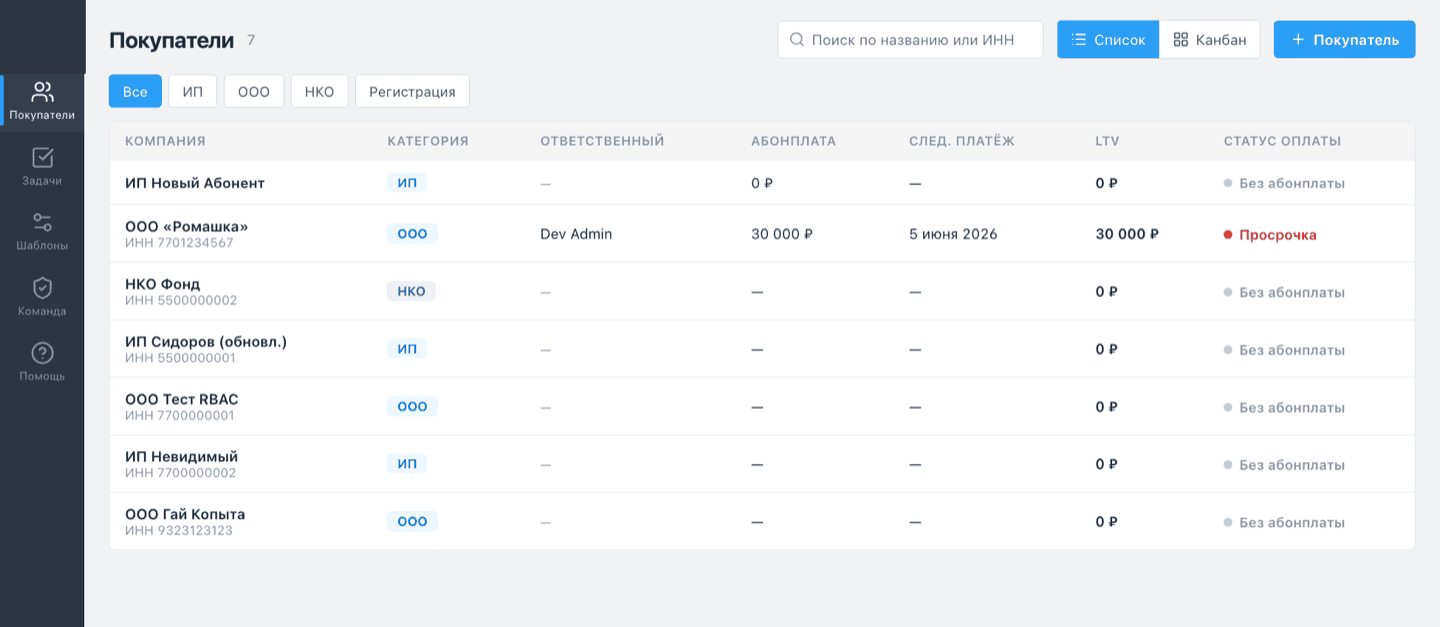The width and height of the screenshot is (1440, 627).
Task: Click Dev Admin responsible cell
Action: (576, 234)
